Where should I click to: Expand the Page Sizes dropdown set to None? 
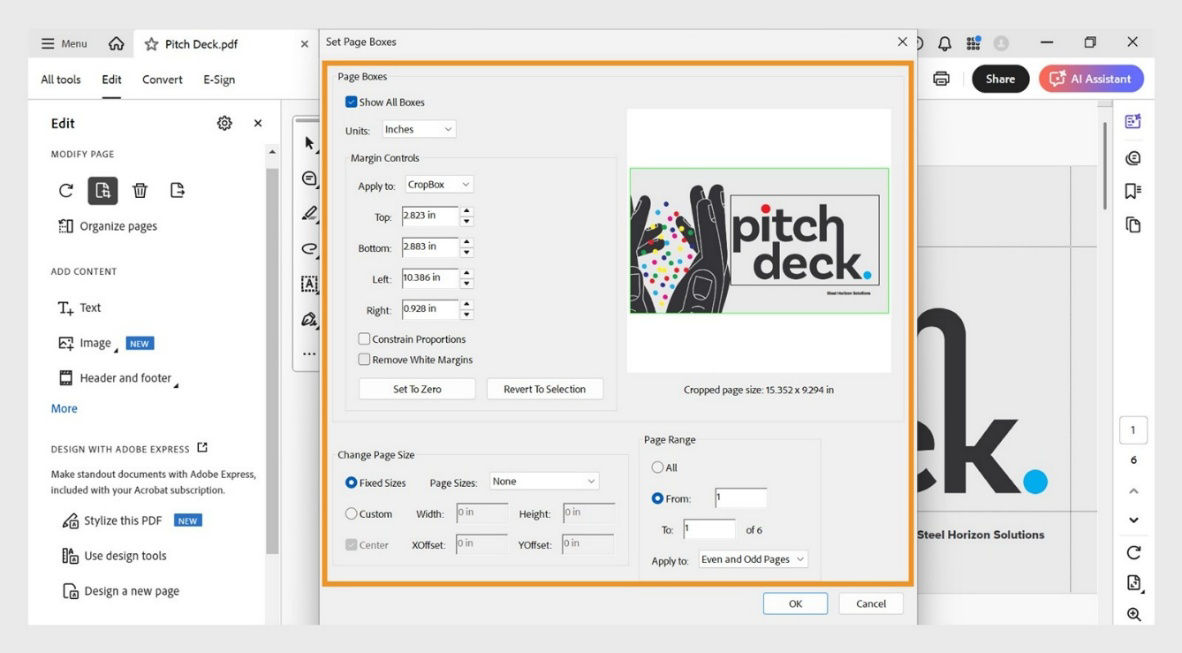point(542,481)
